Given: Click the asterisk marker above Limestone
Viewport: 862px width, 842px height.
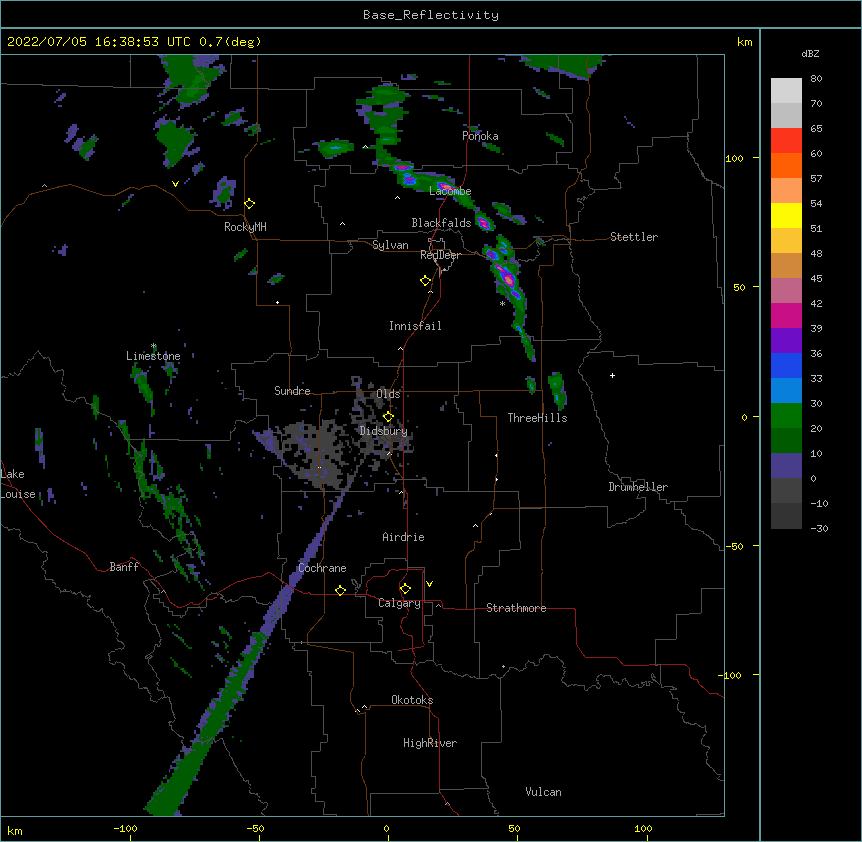Looking at the screenshot, I should click(154, 346).
